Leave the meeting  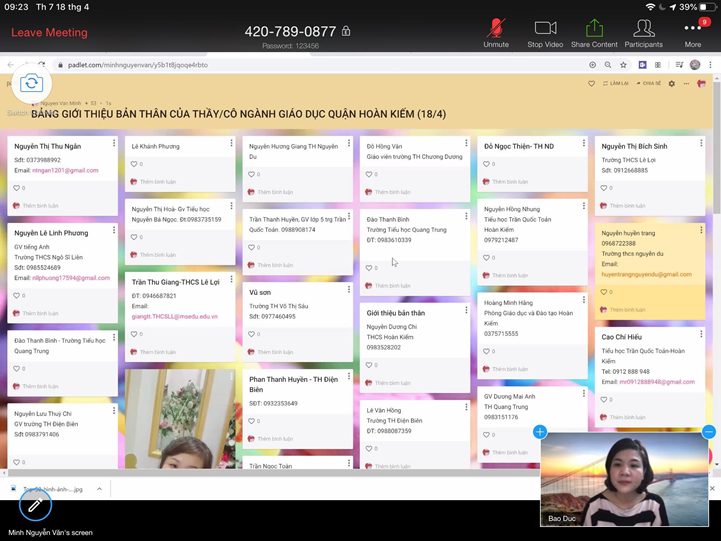pos(49,32)
